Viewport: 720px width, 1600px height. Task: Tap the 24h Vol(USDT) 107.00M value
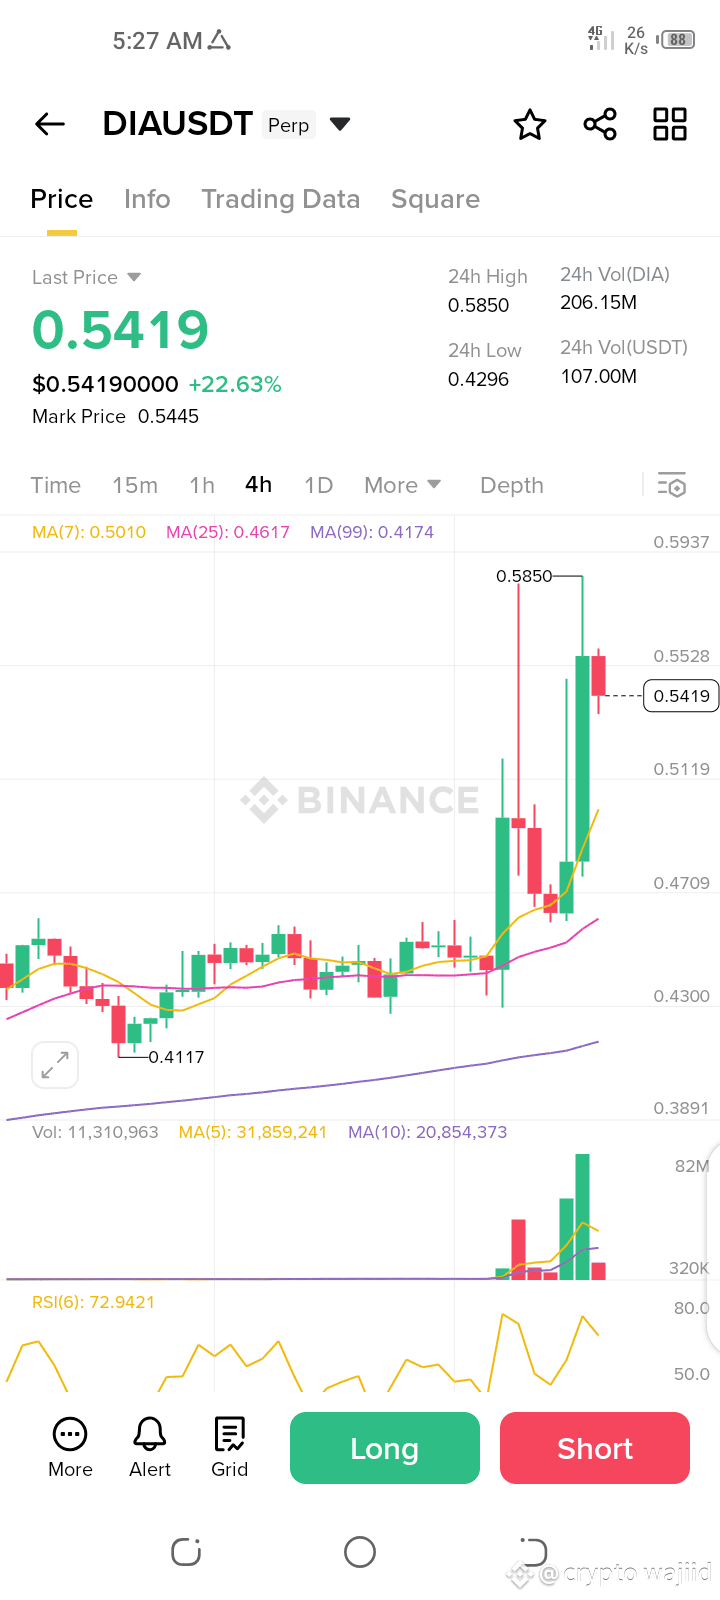tap(599, 376)
